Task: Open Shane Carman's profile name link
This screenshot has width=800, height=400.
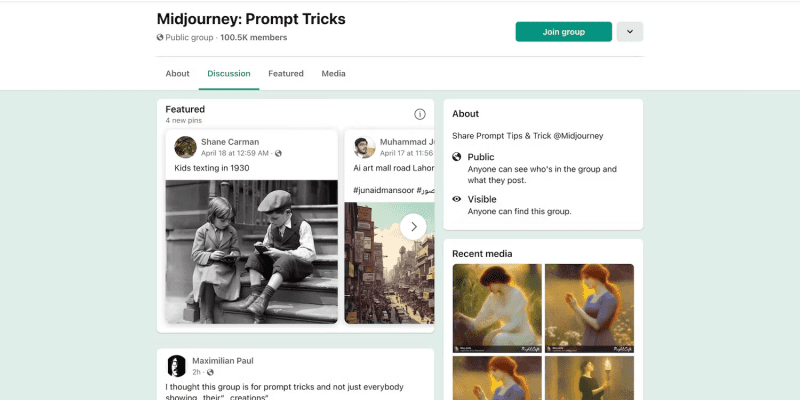Action: [x=230, y=142]
